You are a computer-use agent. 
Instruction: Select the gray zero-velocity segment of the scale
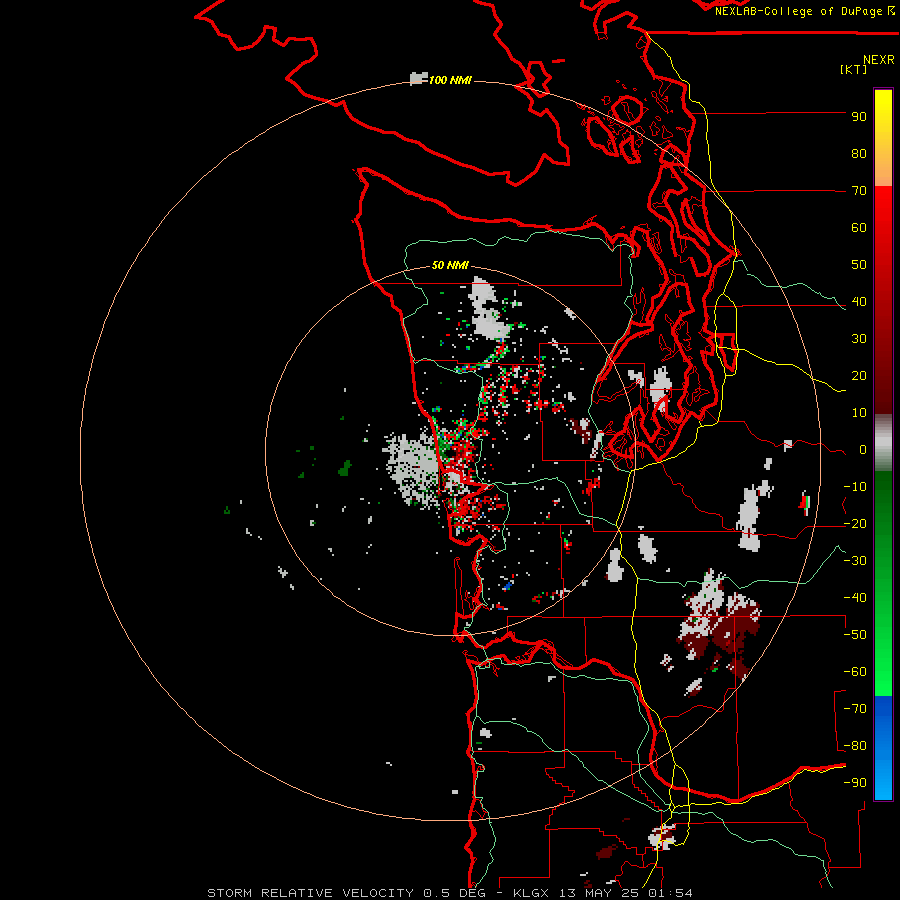click(x=883, y=443)
